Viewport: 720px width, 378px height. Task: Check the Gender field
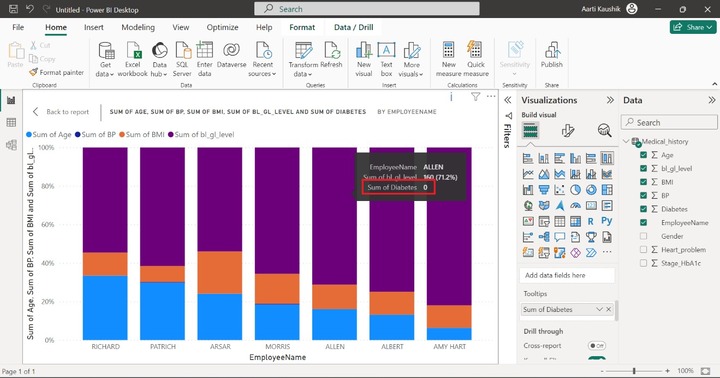point(643,236)
